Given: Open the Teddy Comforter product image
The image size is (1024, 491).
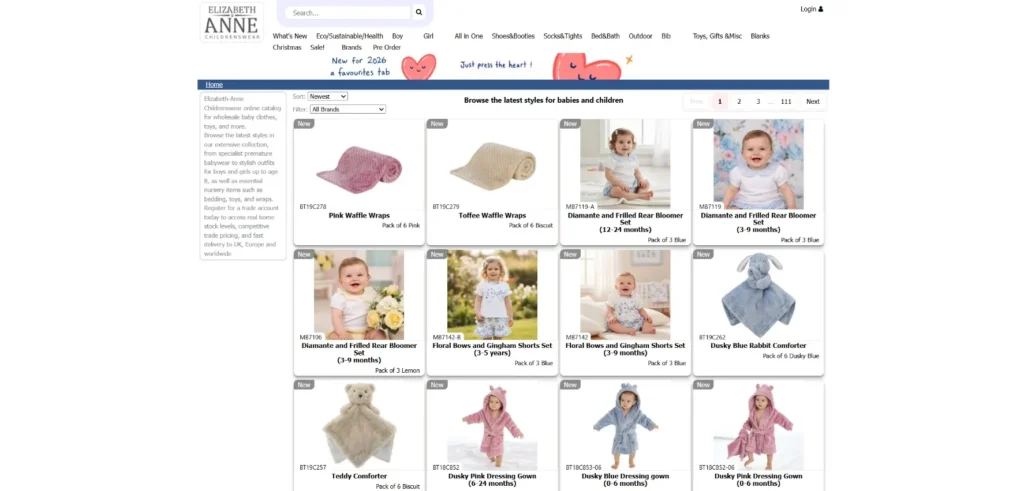Looking at the screenshot, I should pos(359,424).
